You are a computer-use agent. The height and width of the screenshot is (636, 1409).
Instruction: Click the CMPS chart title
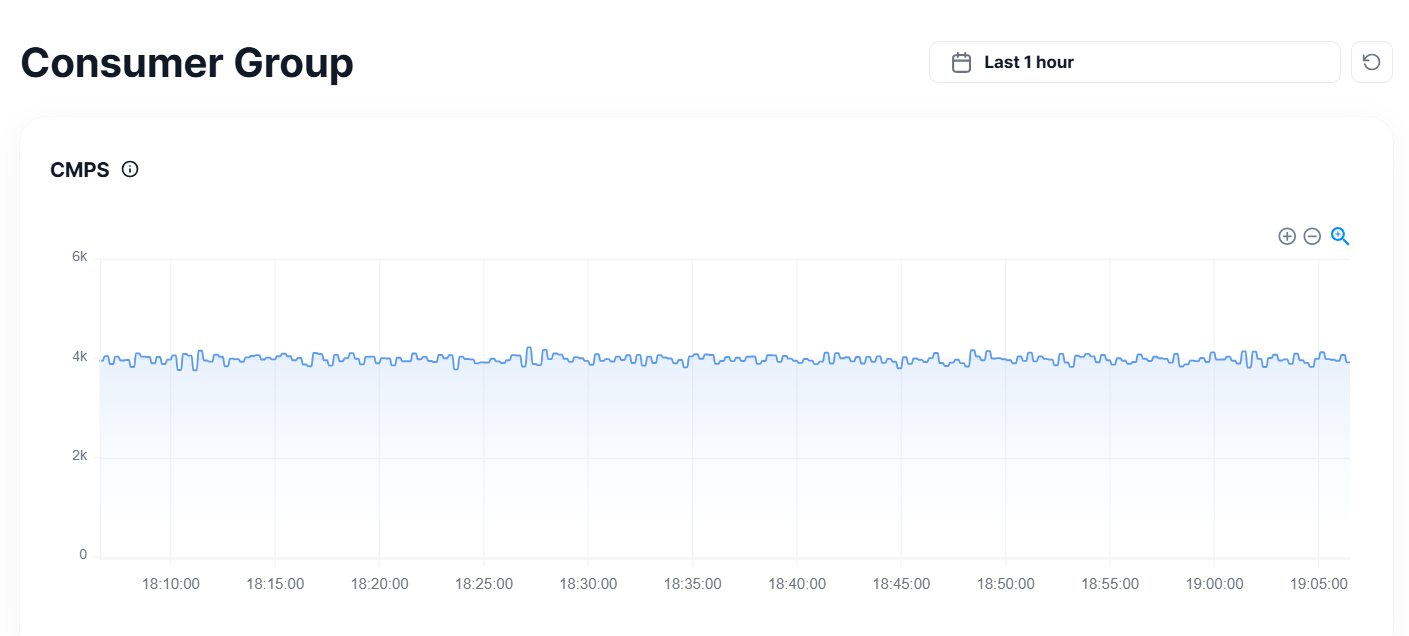pyautogui.click(x=80, y=170)
